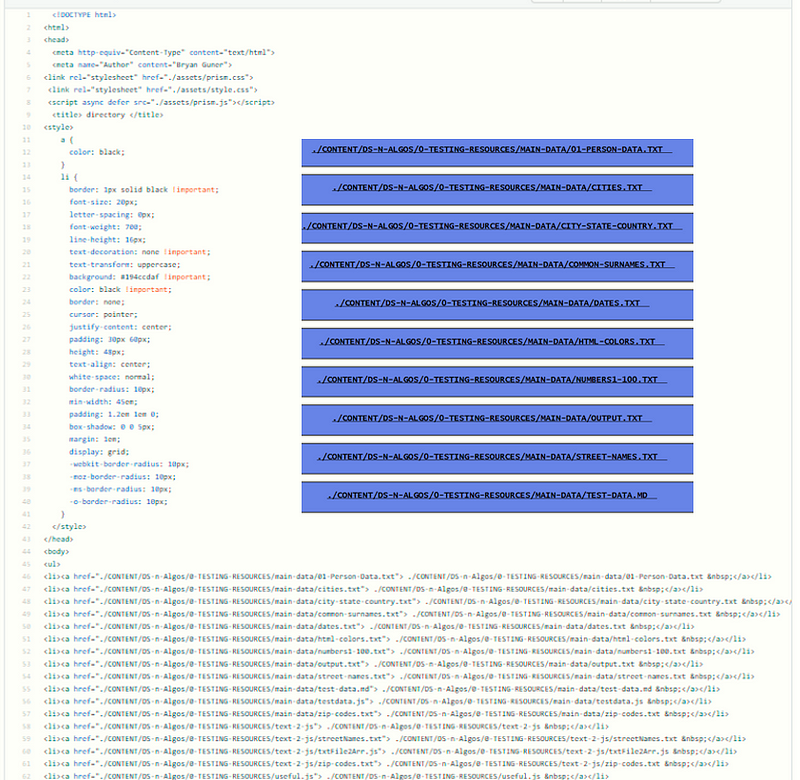Click the <body> tag line
The width and height of the screenshot is (800, 780).
coord(56,551)
